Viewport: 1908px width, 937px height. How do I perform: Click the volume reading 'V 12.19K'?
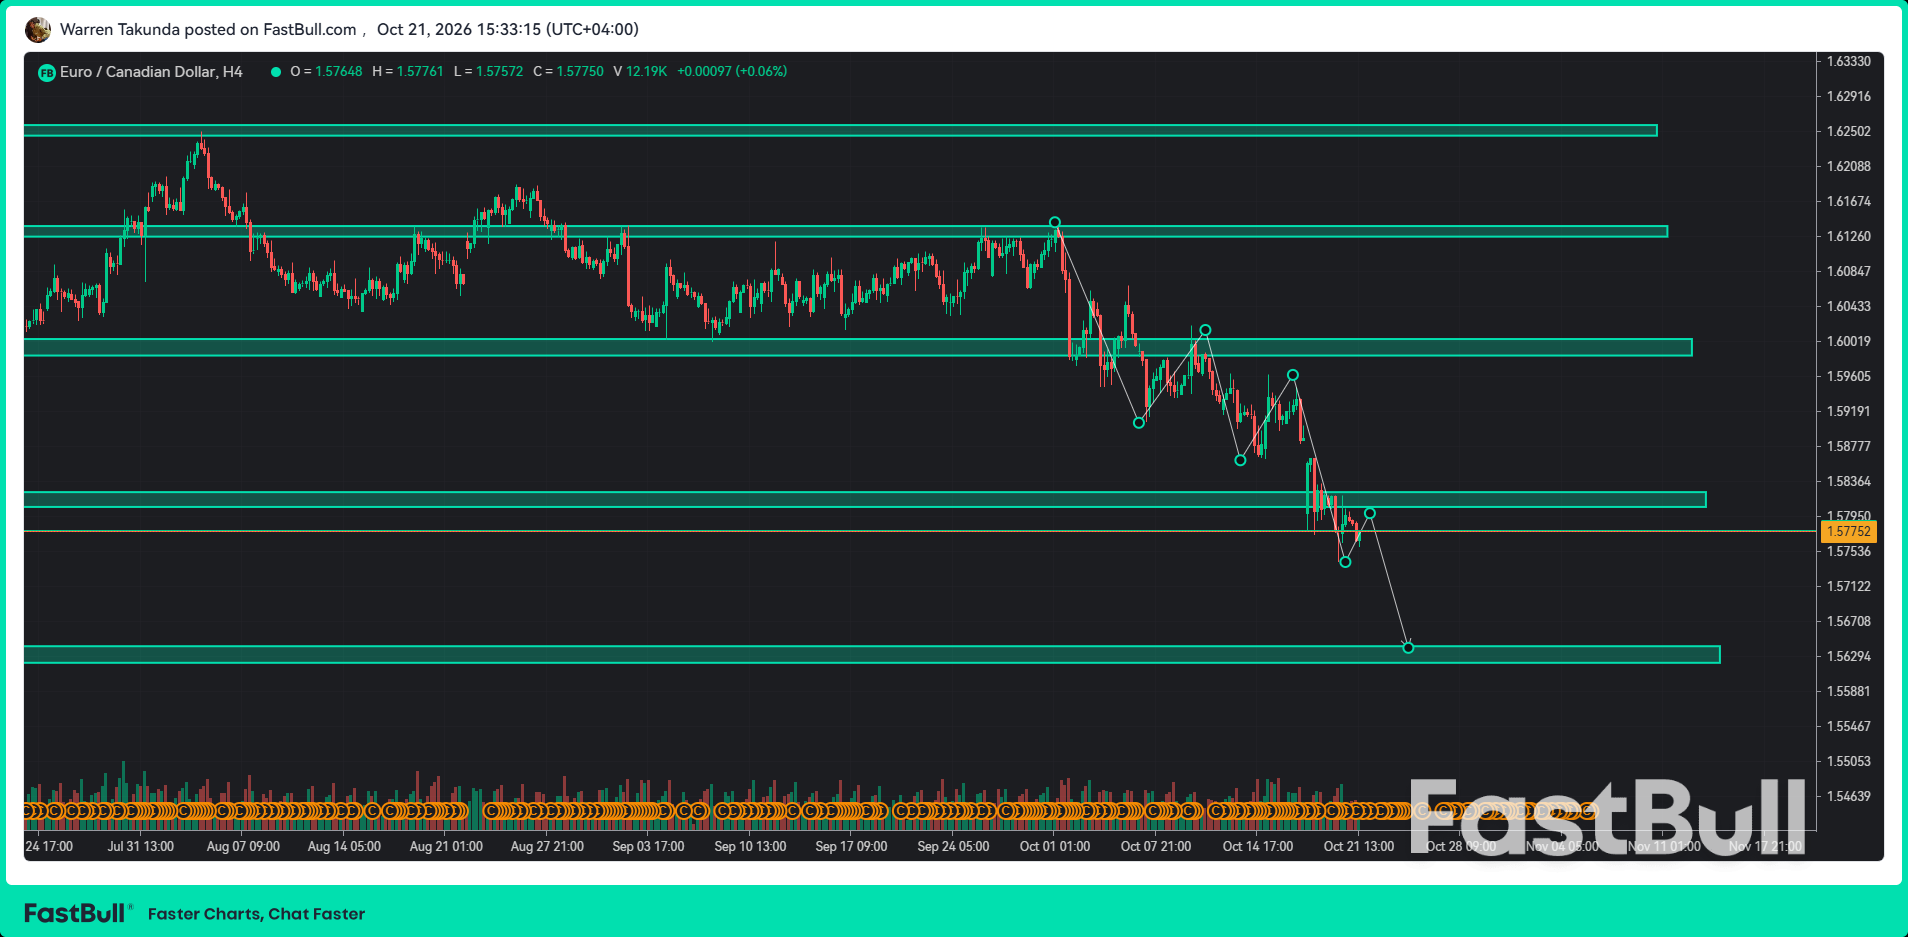640,72
